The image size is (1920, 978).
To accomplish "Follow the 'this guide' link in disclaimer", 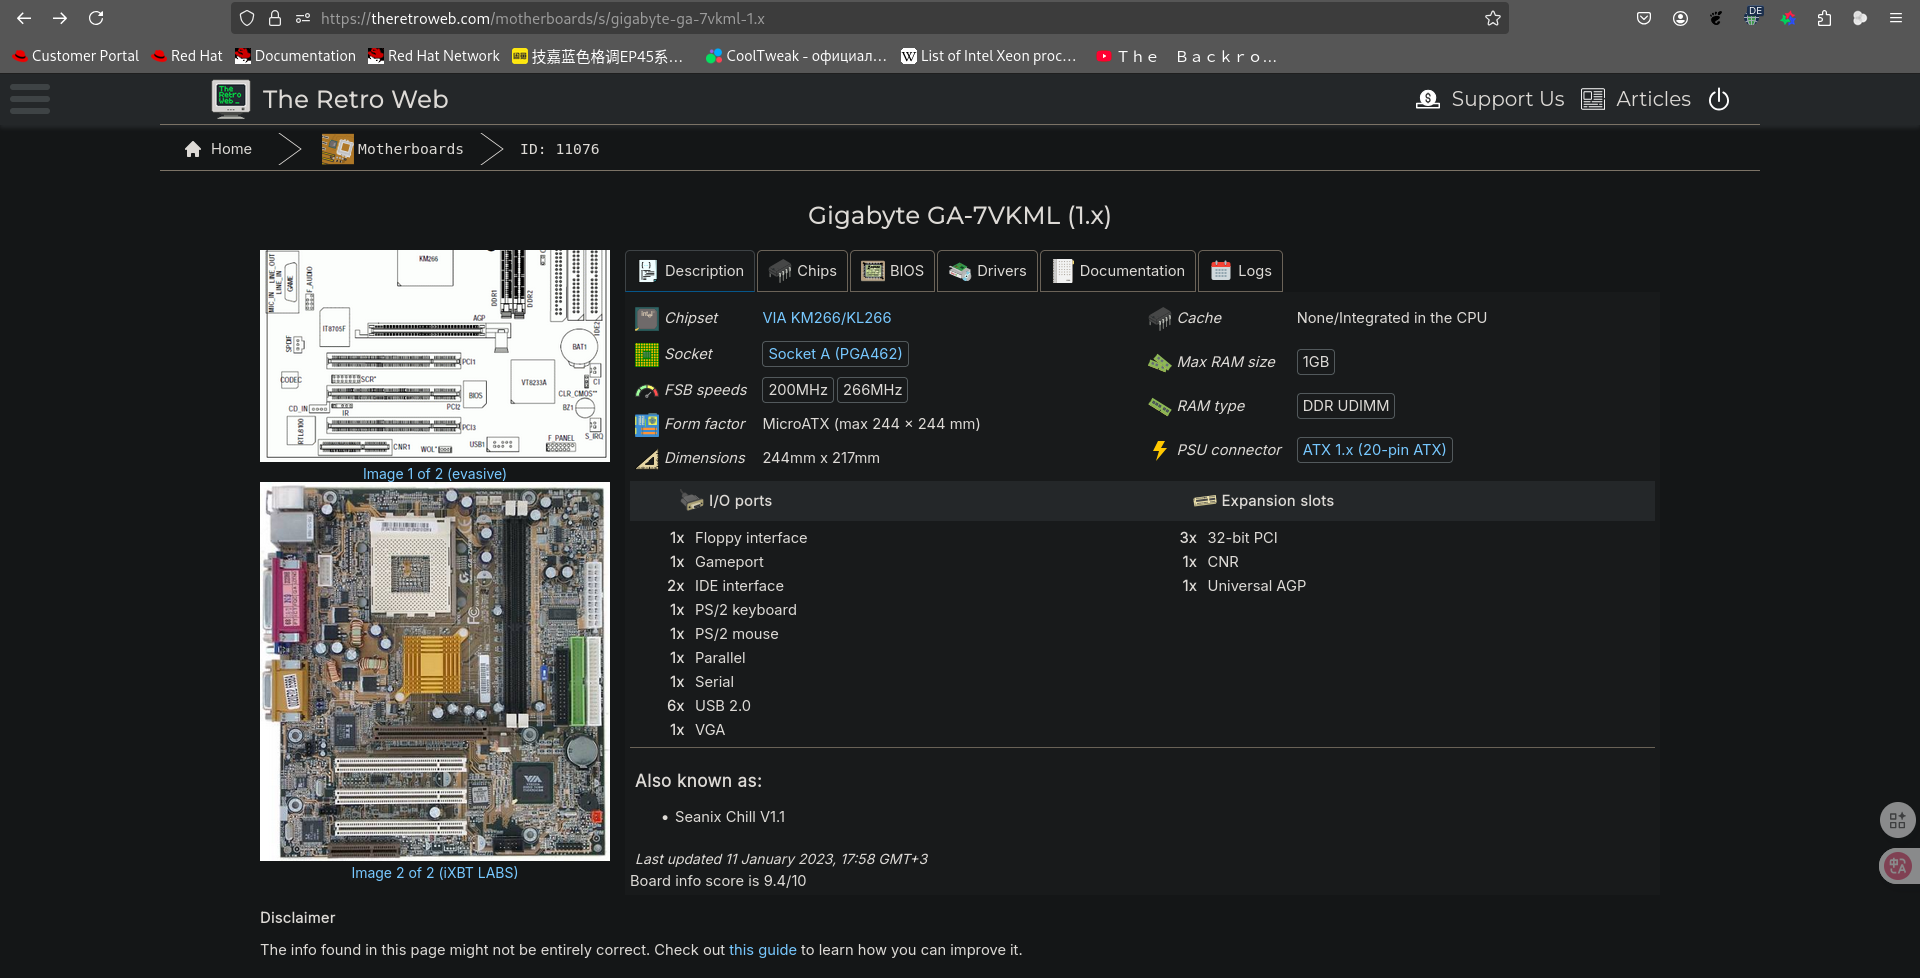I will point(762,950).
